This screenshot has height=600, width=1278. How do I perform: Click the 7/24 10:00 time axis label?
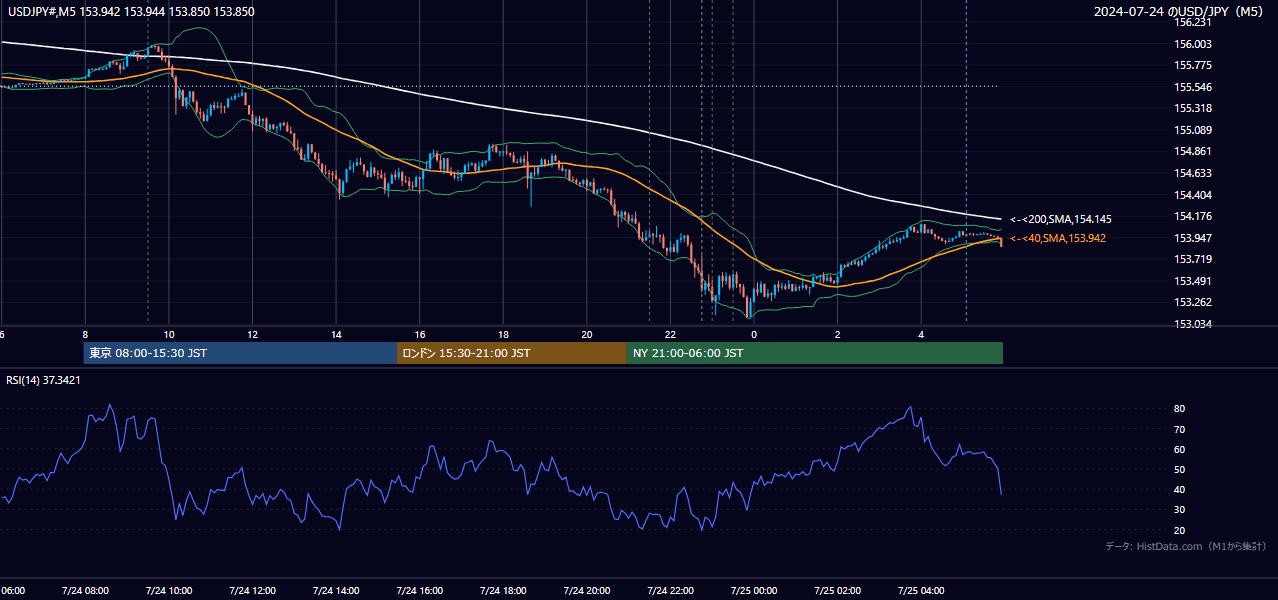pyautogui.click(x=168, y=591)
